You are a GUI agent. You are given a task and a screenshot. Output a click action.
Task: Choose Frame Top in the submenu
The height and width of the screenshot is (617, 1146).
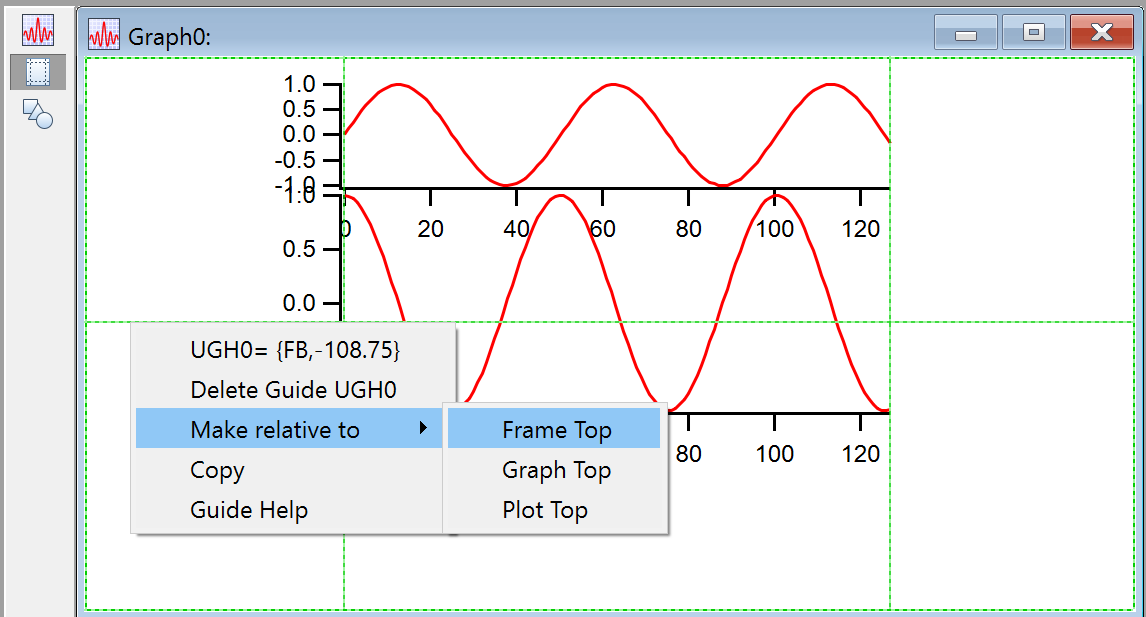[x=557, y=430]
